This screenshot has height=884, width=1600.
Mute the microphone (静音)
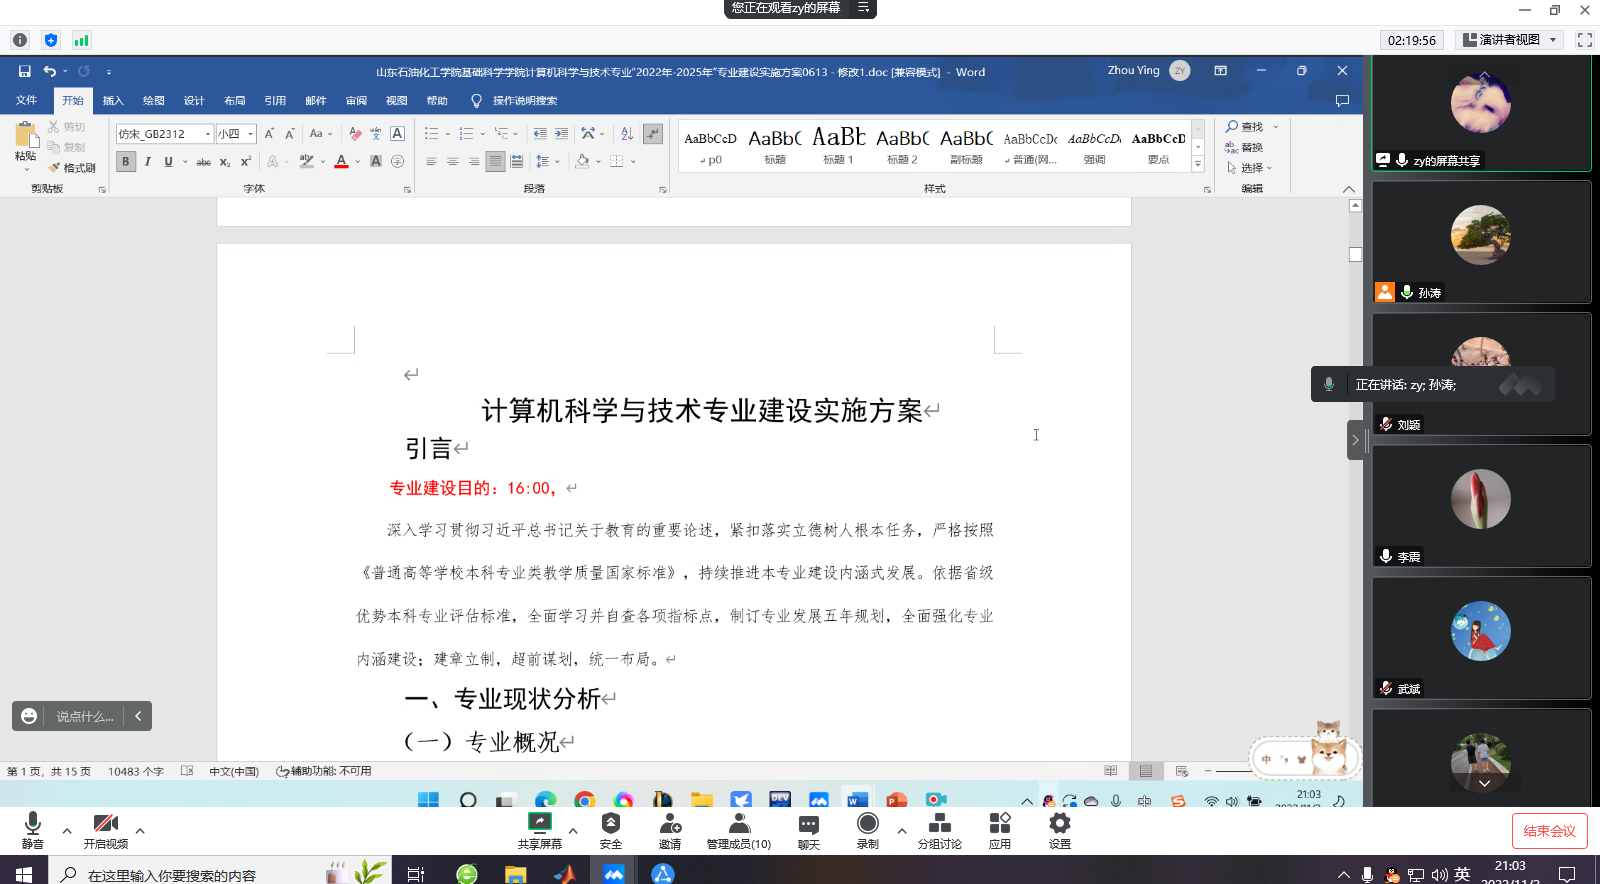coord(32,824)
